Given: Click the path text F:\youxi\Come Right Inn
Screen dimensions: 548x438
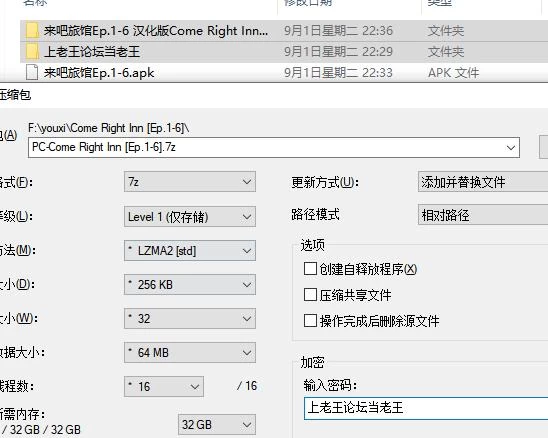Looking at the screenshot, I should 109,128.
